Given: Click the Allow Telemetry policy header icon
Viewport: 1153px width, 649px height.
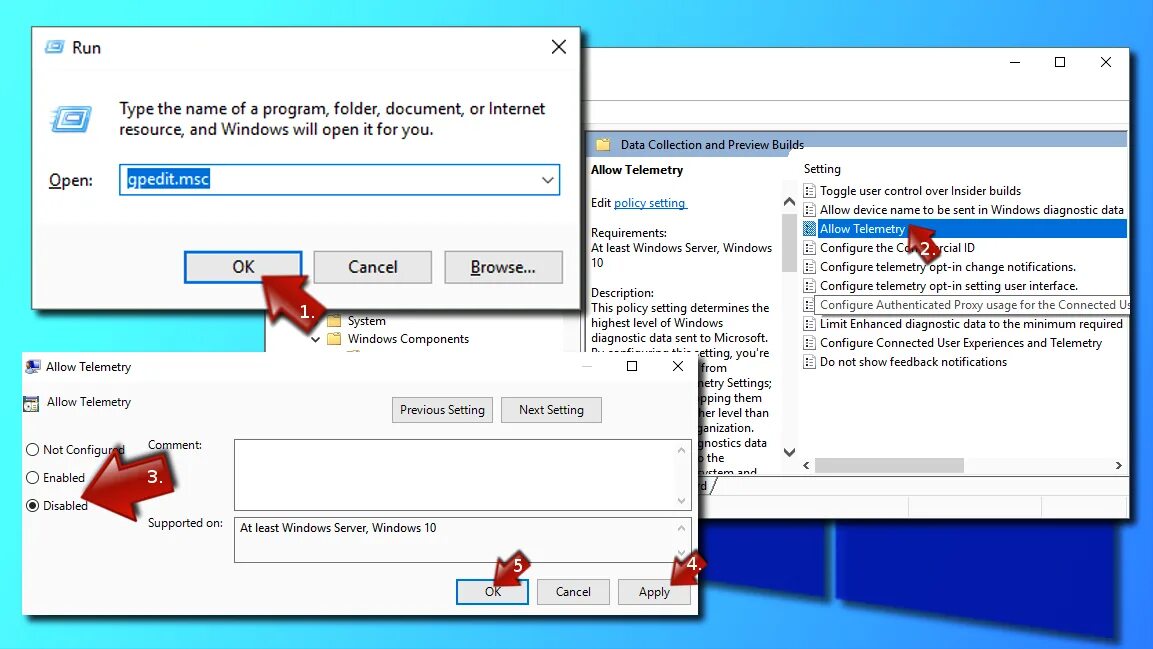Looking at the screenshot, I should click(x=31, y=403).
